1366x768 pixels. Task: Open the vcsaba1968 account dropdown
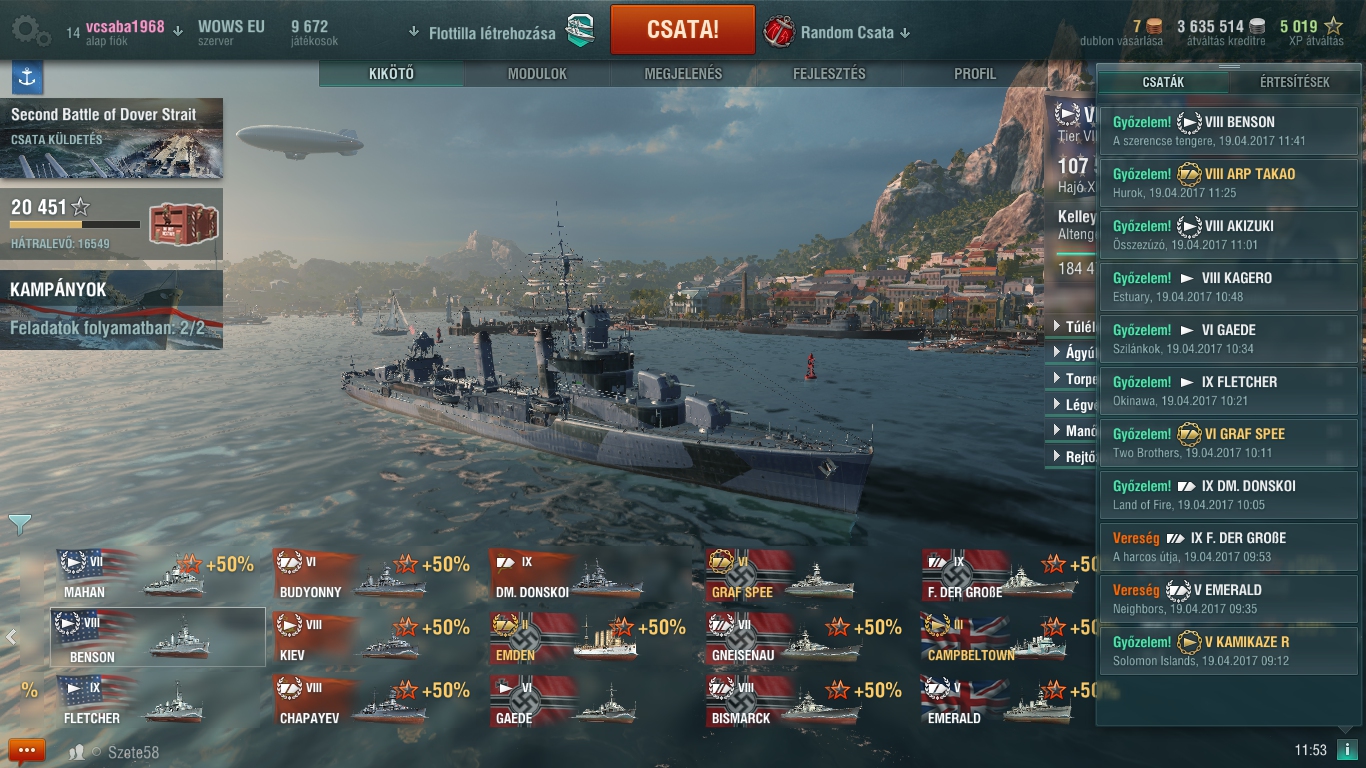(x=125, y=28)
